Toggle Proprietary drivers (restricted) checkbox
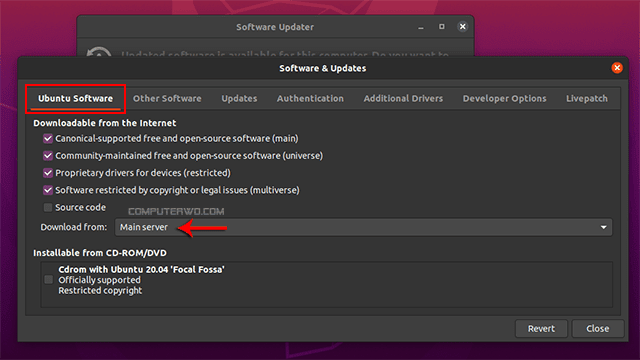The image size is (640, 360). pyautogui.click(x=48, y=173)
